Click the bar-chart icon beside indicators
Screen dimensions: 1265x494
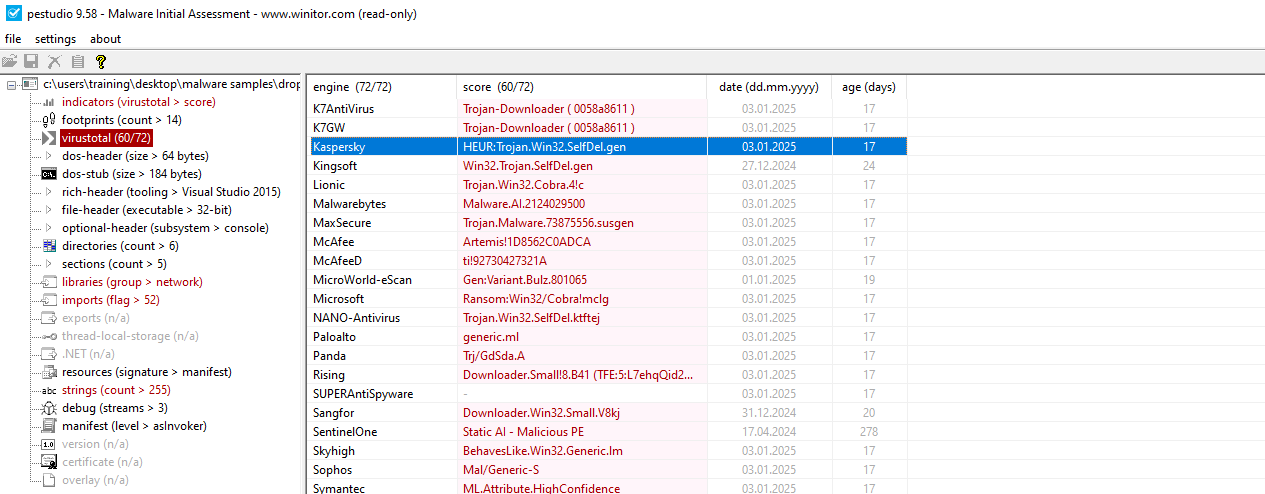48,102
